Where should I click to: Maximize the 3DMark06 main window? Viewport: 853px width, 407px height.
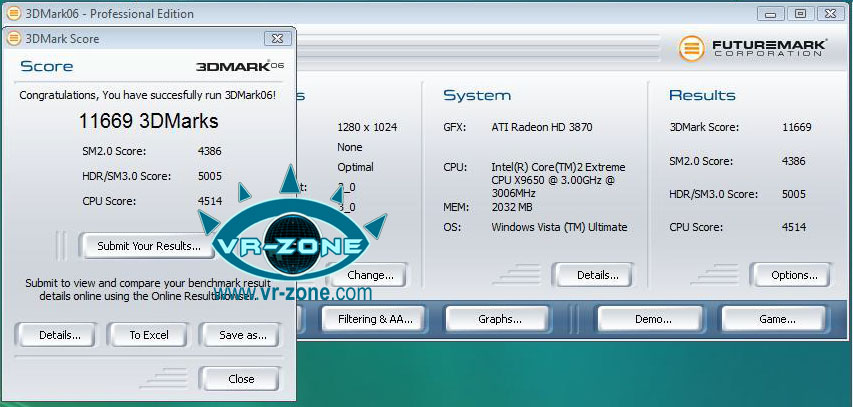799,14
